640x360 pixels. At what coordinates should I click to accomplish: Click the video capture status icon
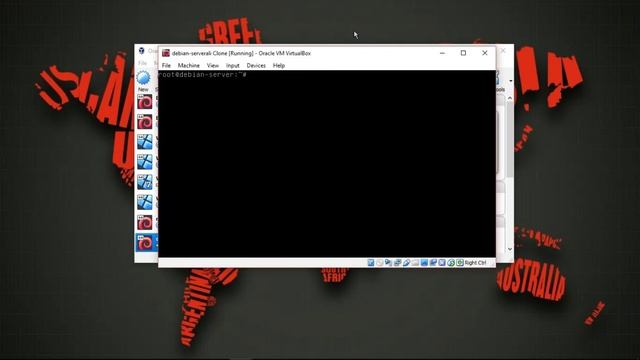tap(433, 262)
